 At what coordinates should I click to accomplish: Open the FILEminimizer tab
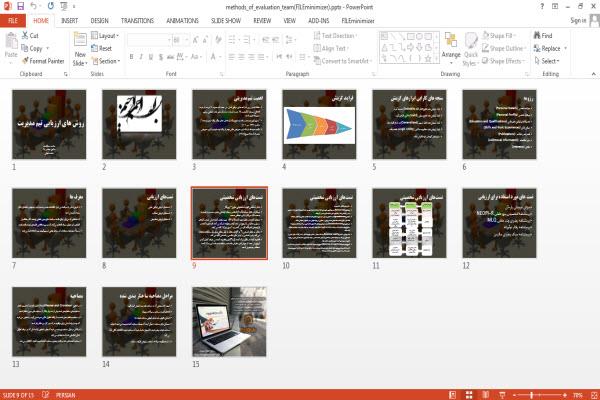358,21
